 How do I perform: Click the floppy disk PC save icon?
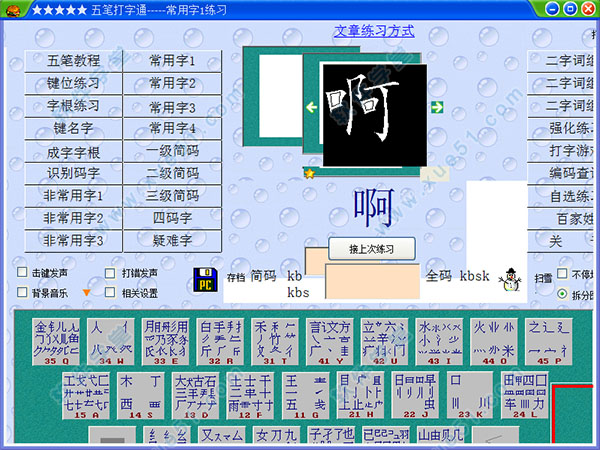tap(205, 280)
